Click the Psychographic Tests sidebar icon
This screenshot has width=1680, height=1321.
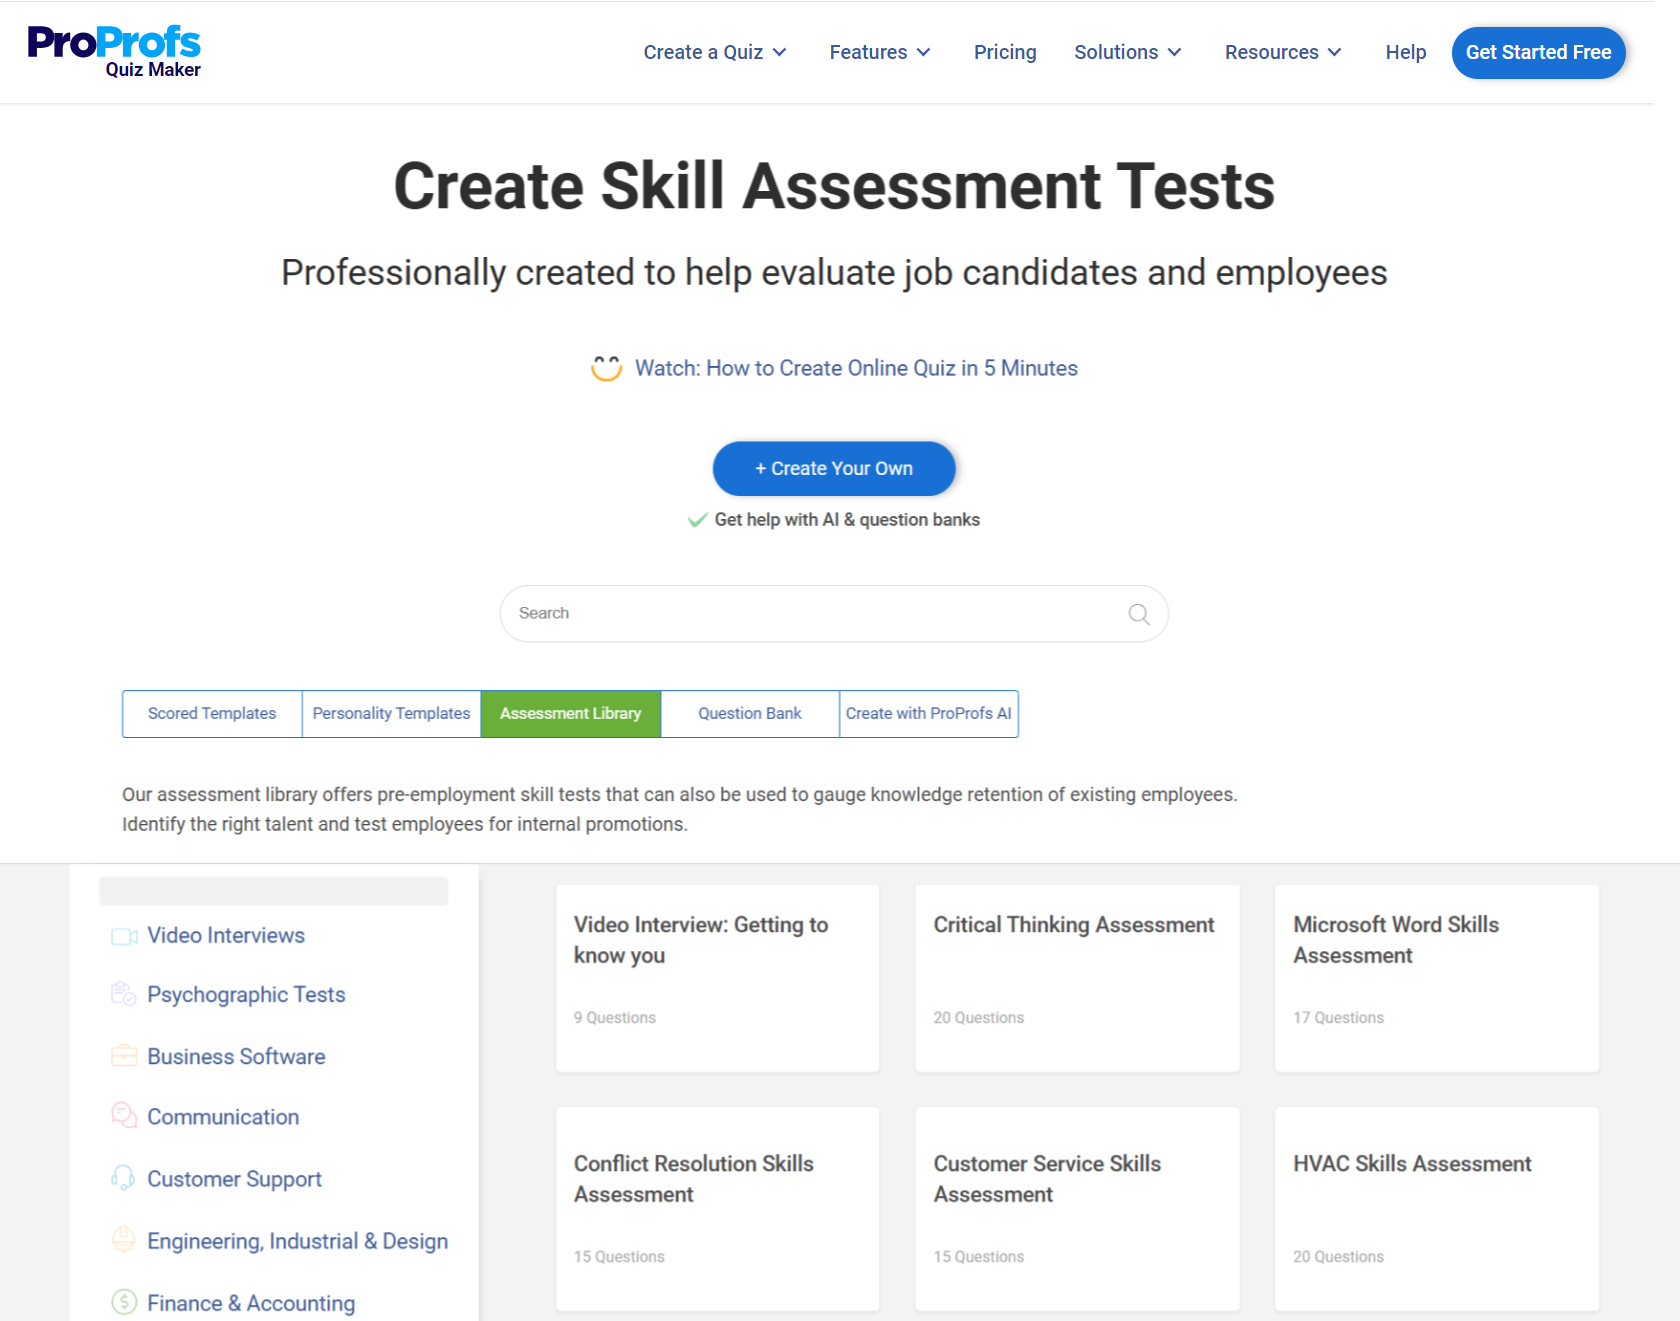click(x=124, y=995)
